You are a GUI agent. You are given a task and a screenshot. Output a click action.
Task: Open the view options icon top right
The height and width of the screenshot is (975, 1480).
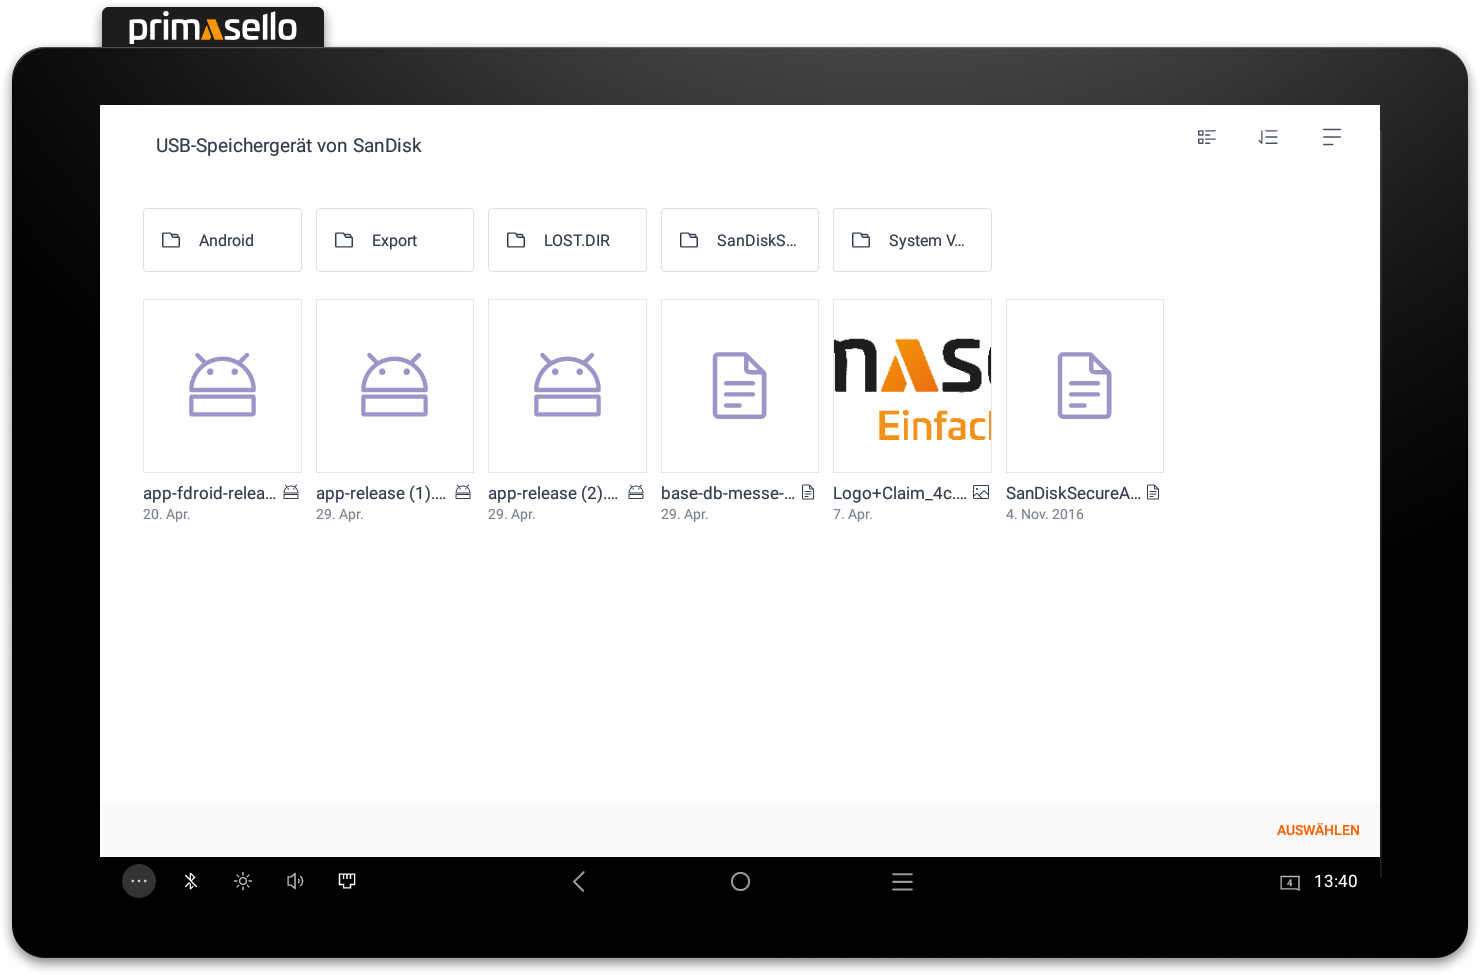(1332, 137)
